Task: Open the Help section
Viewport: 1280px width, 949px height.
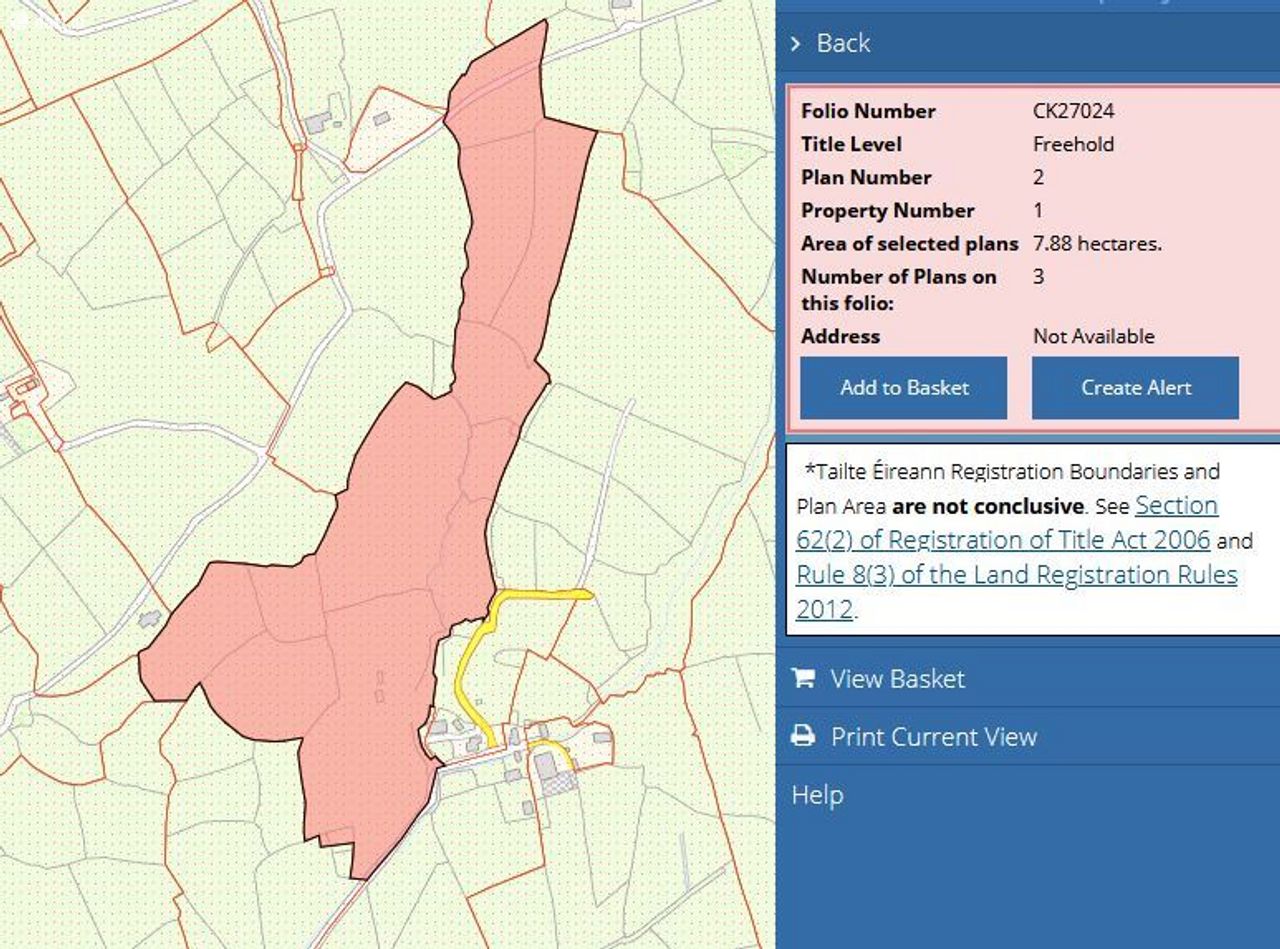Action: pos(817,795)
